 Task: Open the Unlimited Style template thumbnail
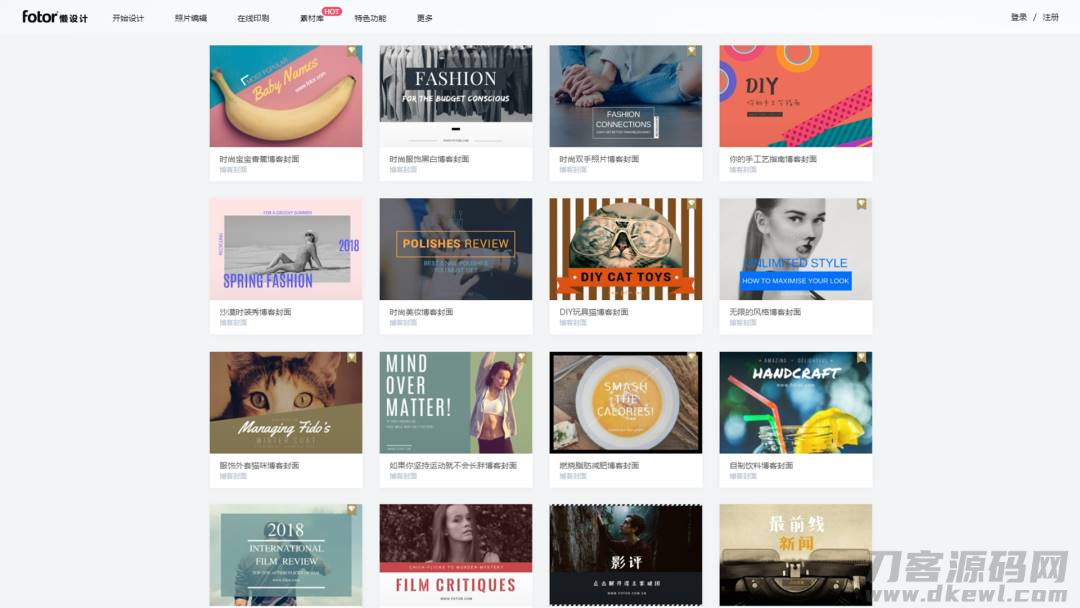(796, 249)
